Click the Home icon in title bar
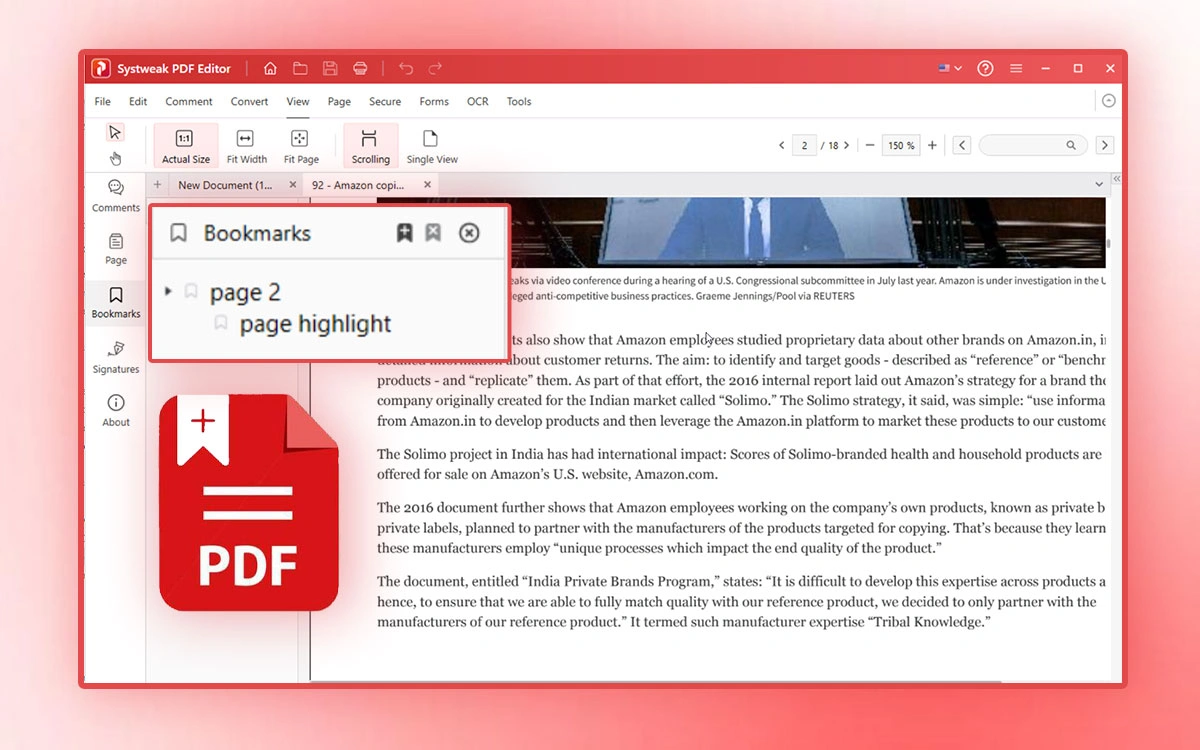1200x750 pixels. click(270, 68)
